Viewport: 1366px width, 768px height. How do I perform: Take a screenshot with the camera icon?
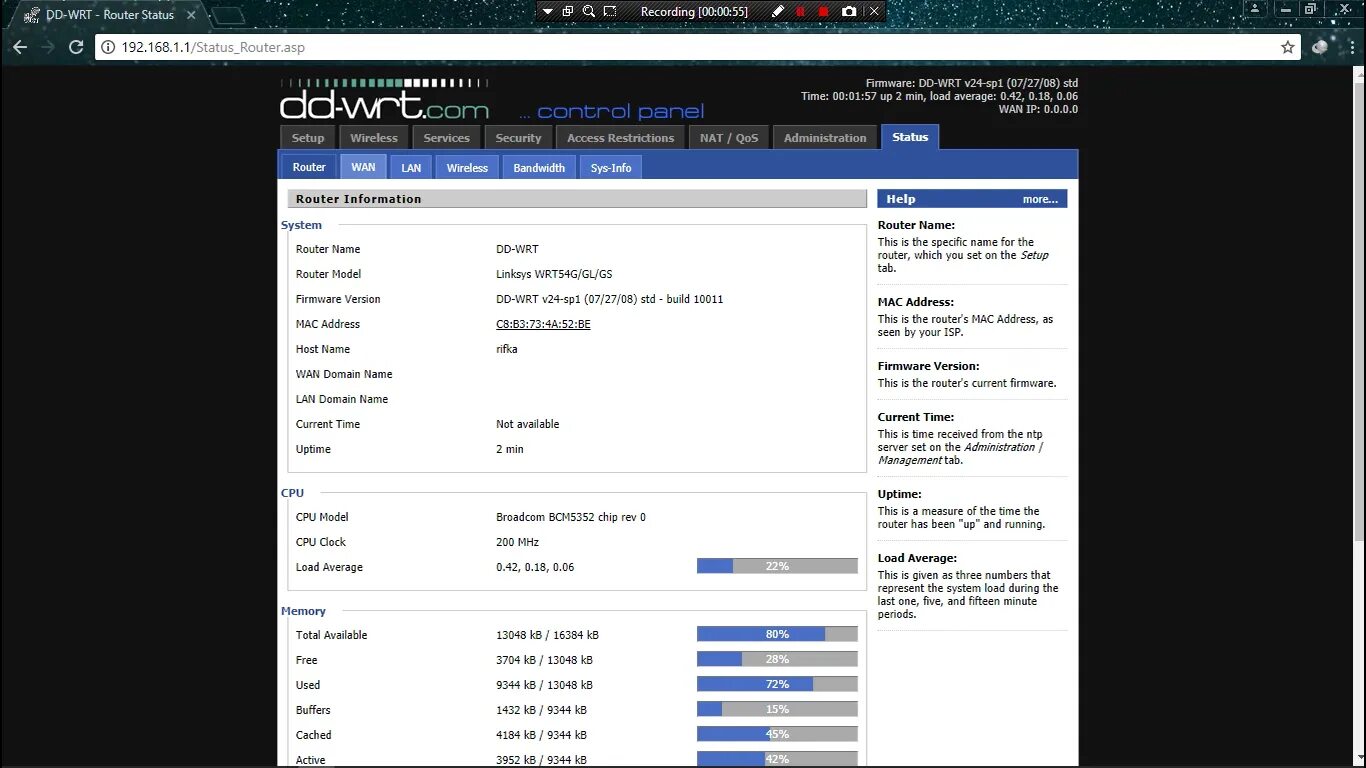point(849,11)
